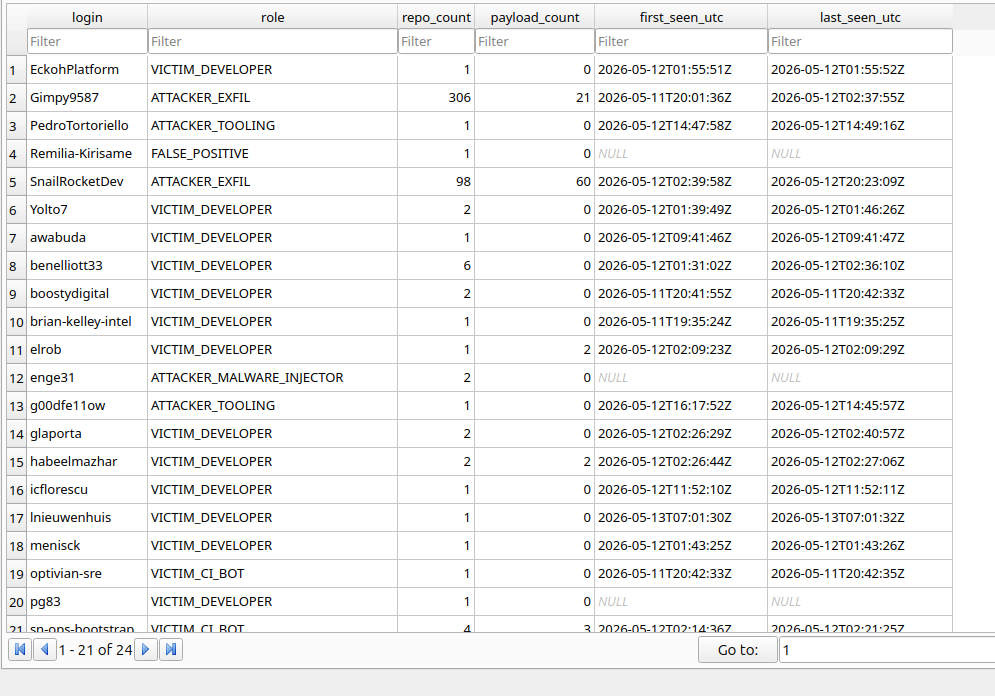Select the PedroTortoriello login cell
The height and width of the screenshot is (696, 995).
click(x=87, y=126)
